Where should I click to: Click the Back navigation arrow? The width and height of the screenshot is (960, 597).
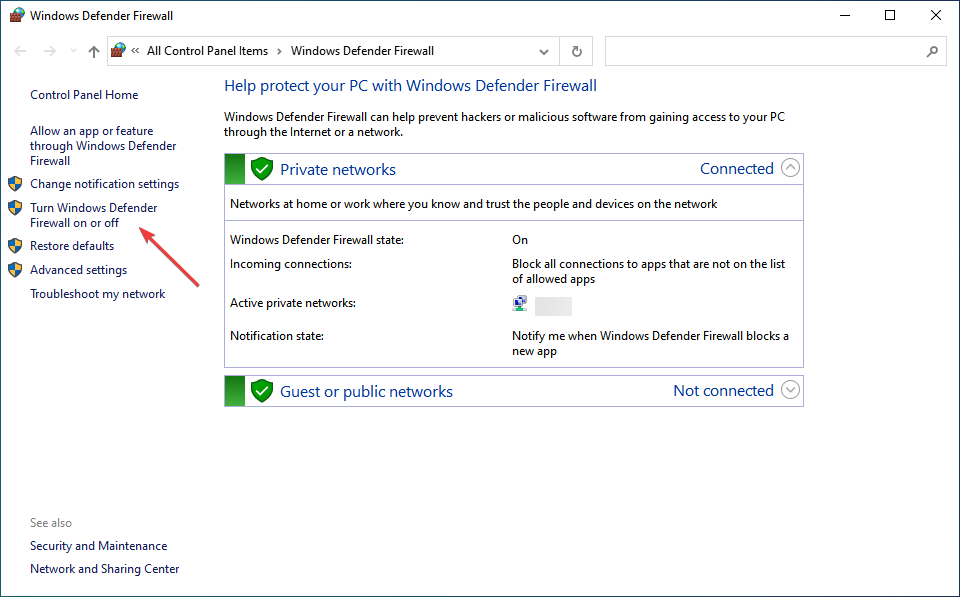click(x=21, y=51)
